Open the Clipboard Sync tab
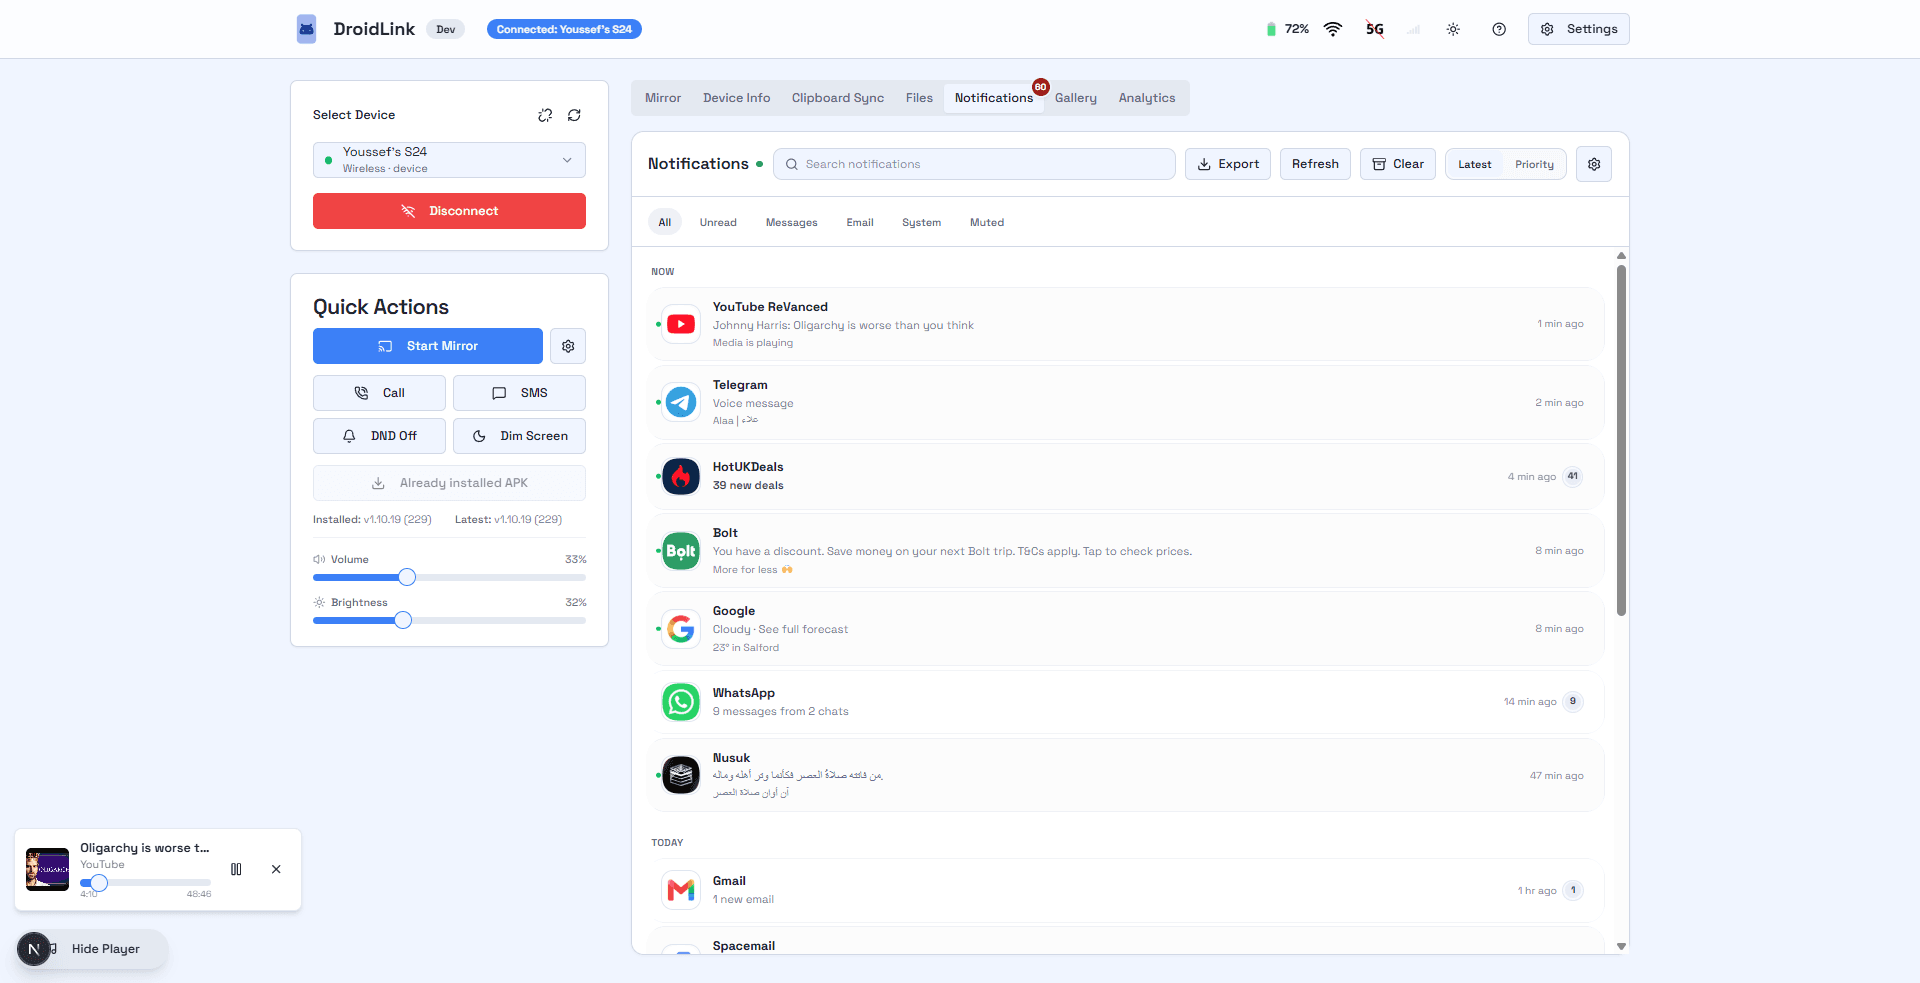The image size is (1920, 983). (838, 98)
